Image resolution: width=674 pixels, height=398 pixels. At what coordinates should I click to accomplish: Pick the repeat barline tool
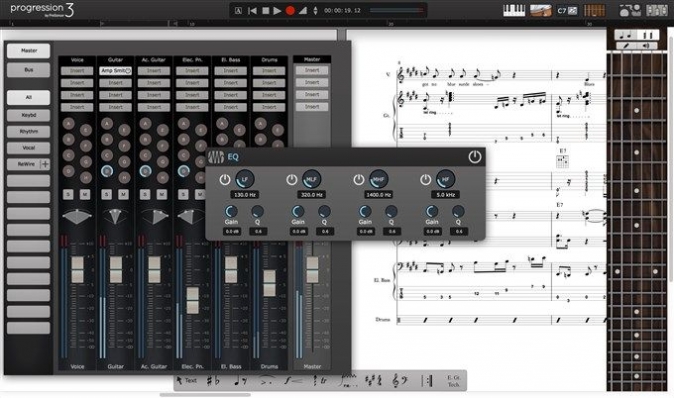[x=427, y=380]
